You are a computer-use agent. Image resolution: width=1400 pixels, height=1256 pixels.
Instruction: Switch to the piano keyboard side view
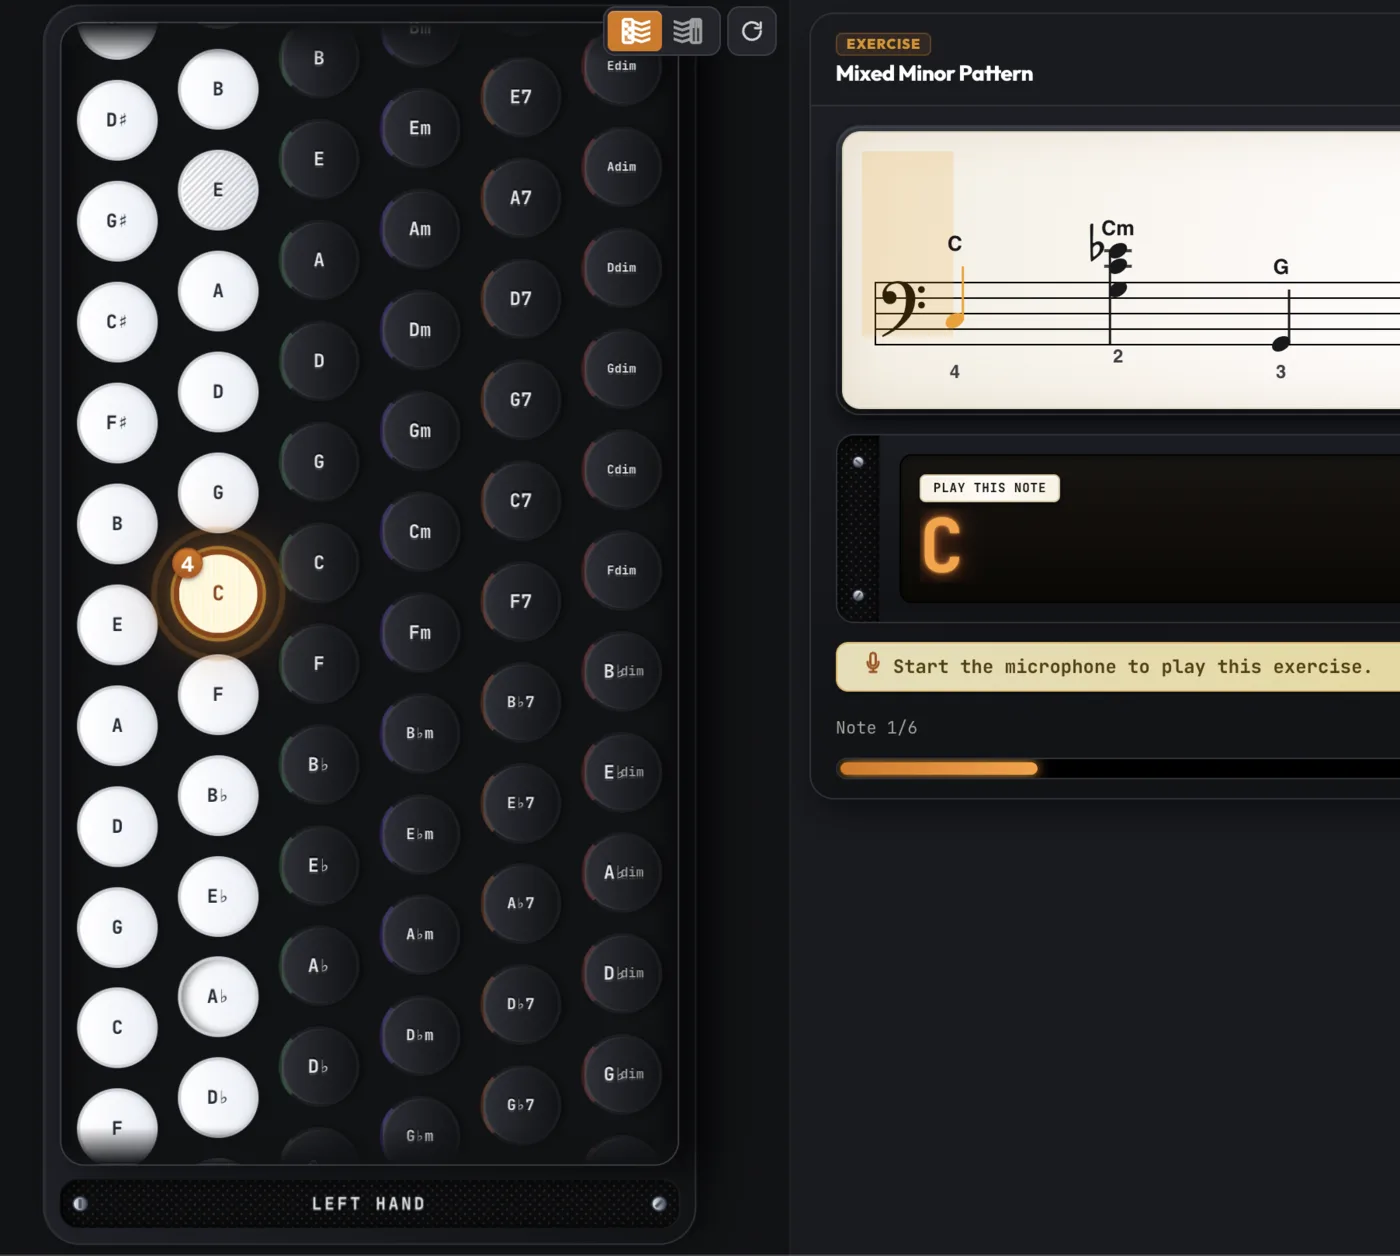(x=688, y=31)
